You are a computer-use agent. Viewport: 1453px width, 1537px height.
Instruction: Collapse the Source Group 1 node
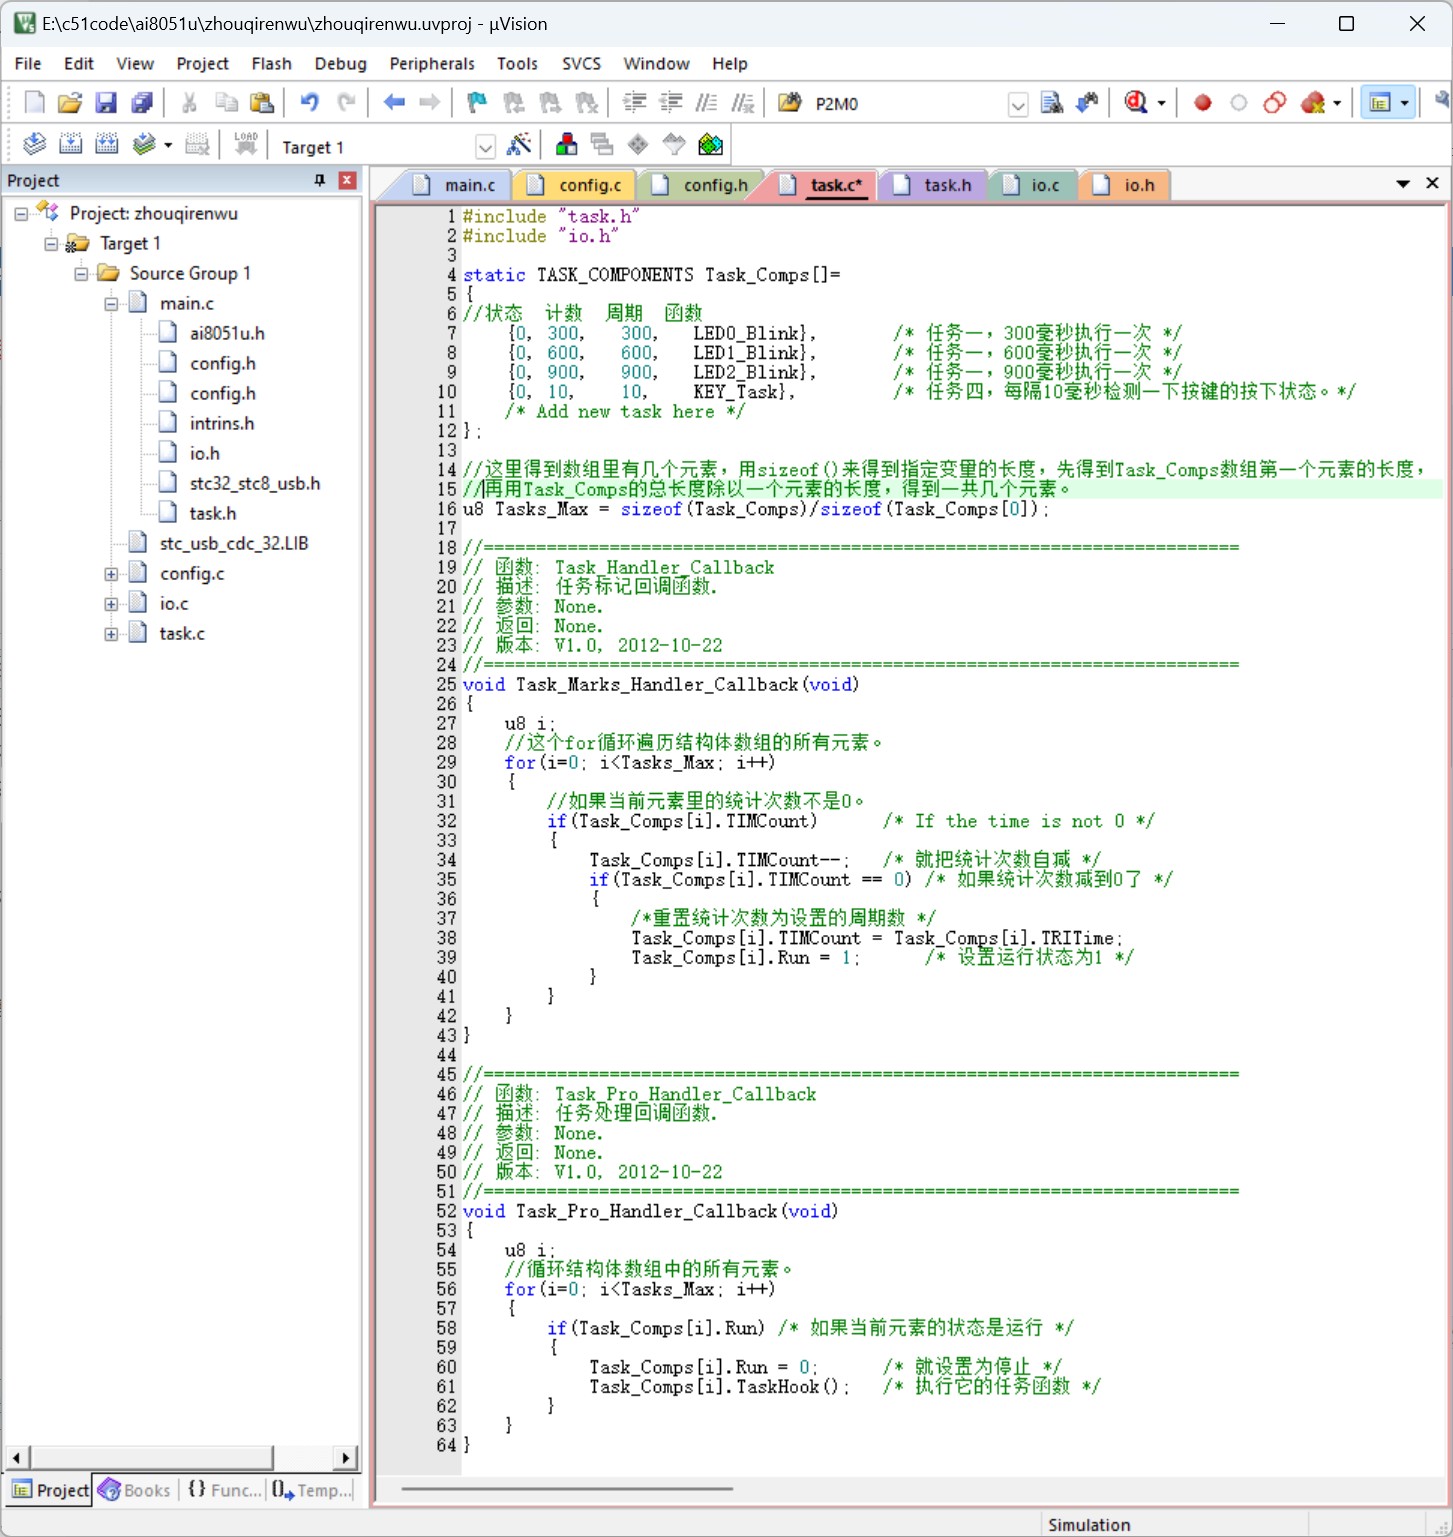pyautogui.click(x=81, y=274)
